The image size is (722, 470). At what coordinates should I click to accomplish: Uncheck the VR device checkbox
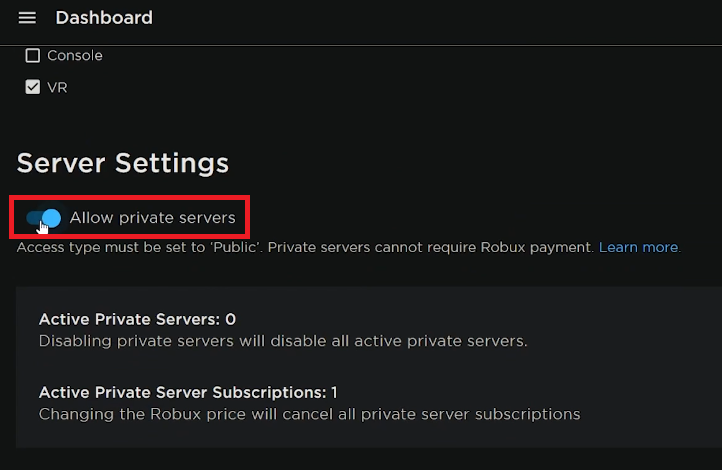33,88
